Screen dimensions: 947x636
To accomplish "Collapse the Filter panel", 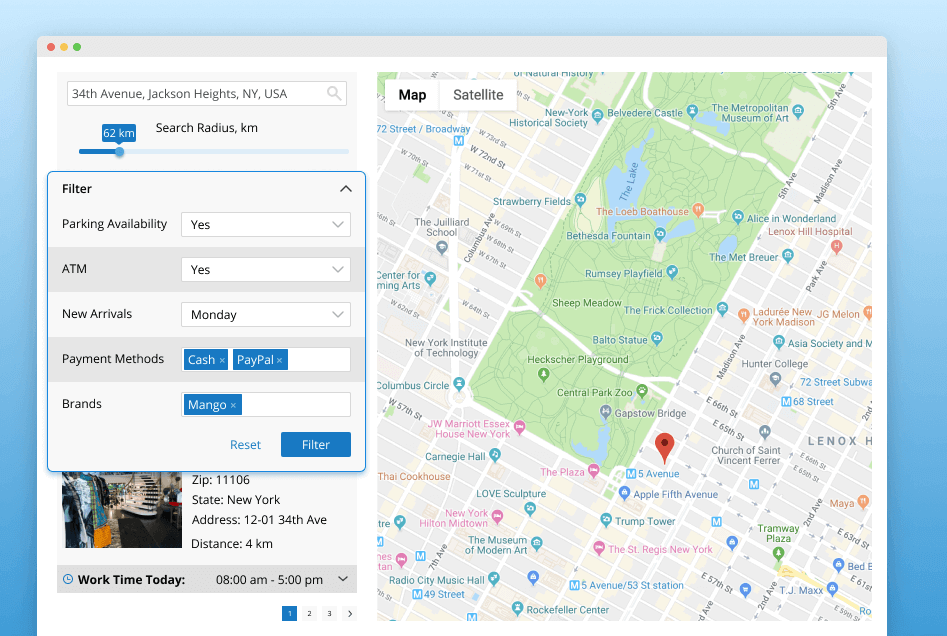I will (345, 188).
